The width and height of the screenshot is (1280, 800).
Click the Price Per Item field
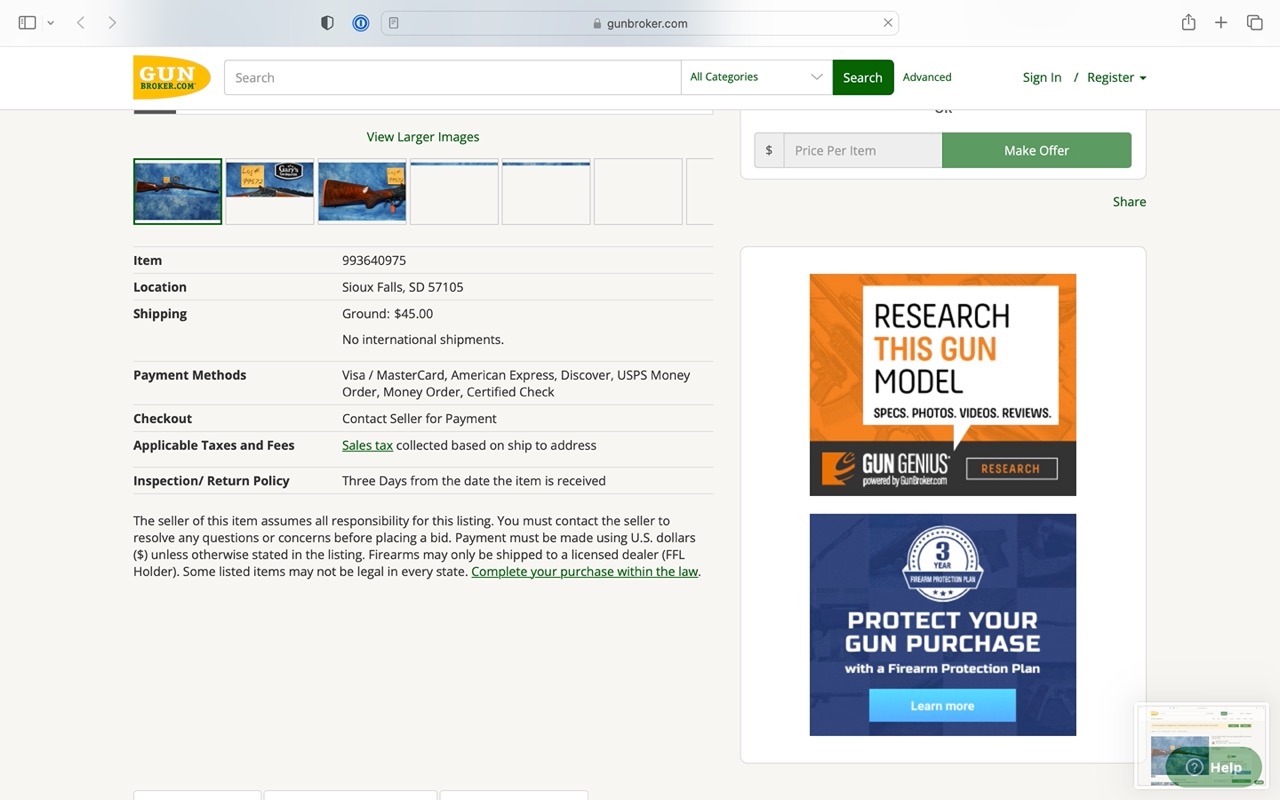862,150
